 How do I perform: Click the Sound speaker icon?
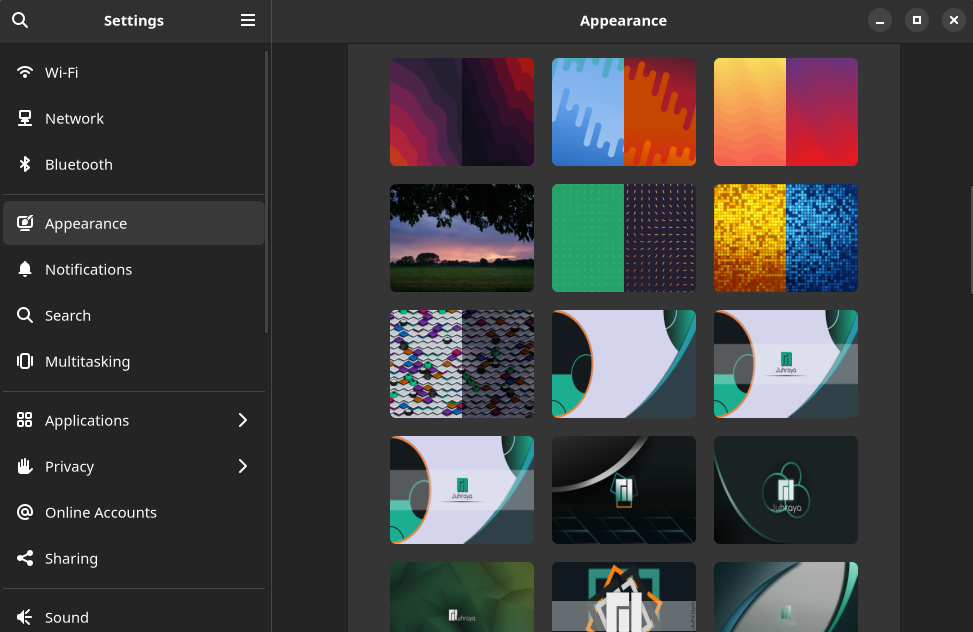click(25, 617)
